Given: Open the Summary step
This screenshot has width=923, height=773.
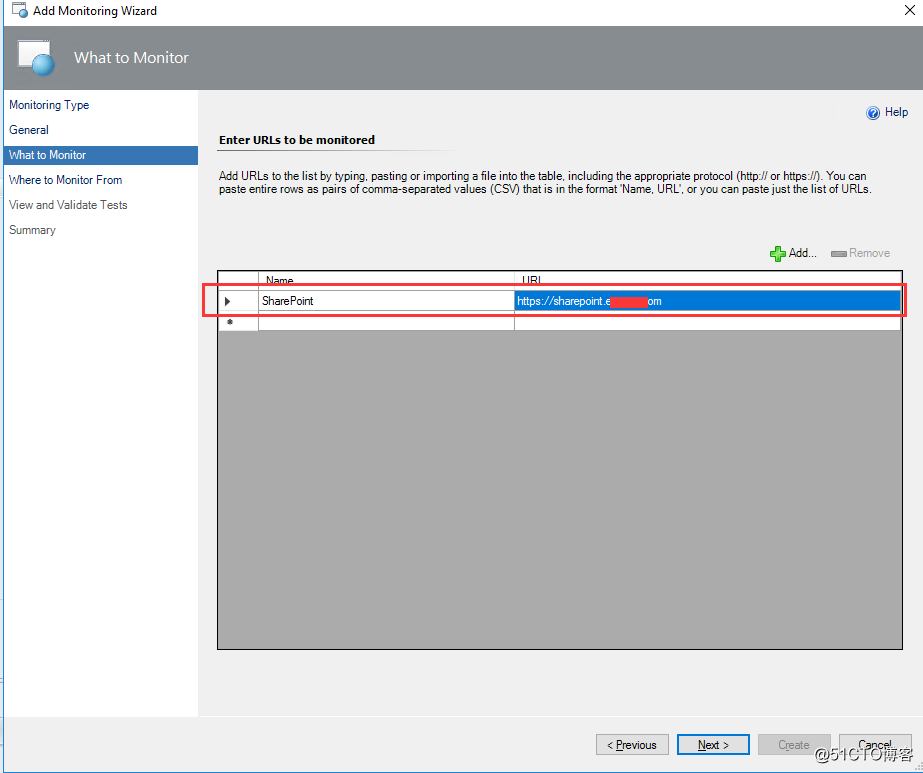Looking at the screenshot, I should (x=32, y=230).
